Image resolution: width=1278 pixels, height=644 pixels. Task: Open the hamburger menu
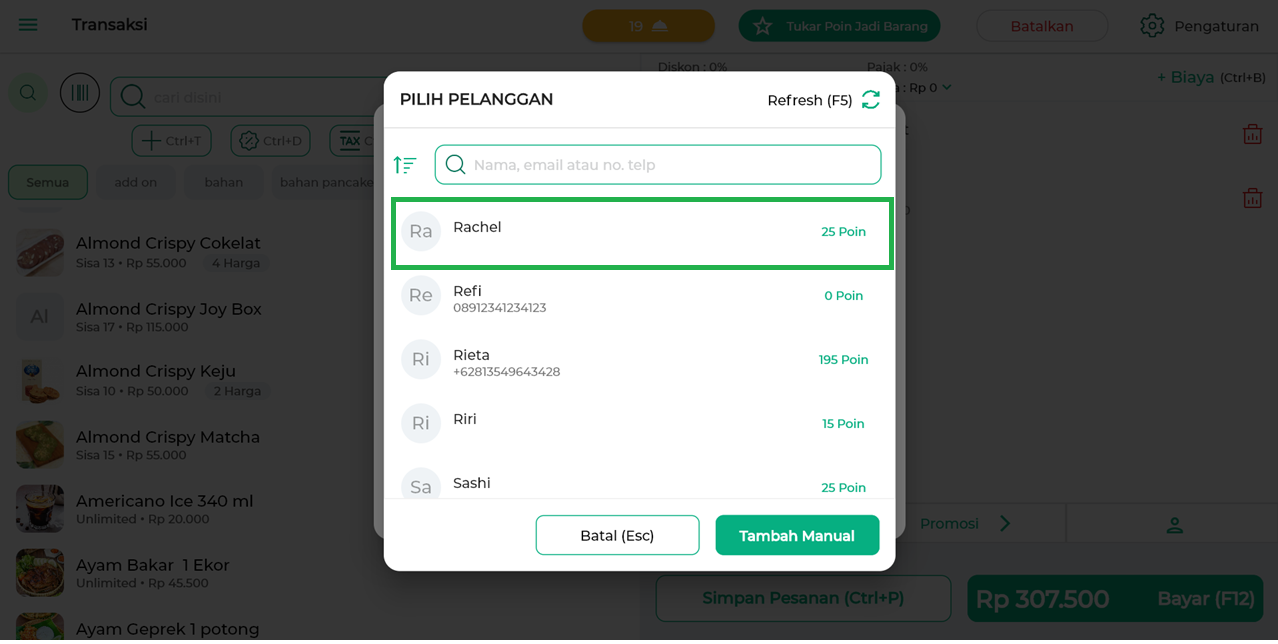28,25
